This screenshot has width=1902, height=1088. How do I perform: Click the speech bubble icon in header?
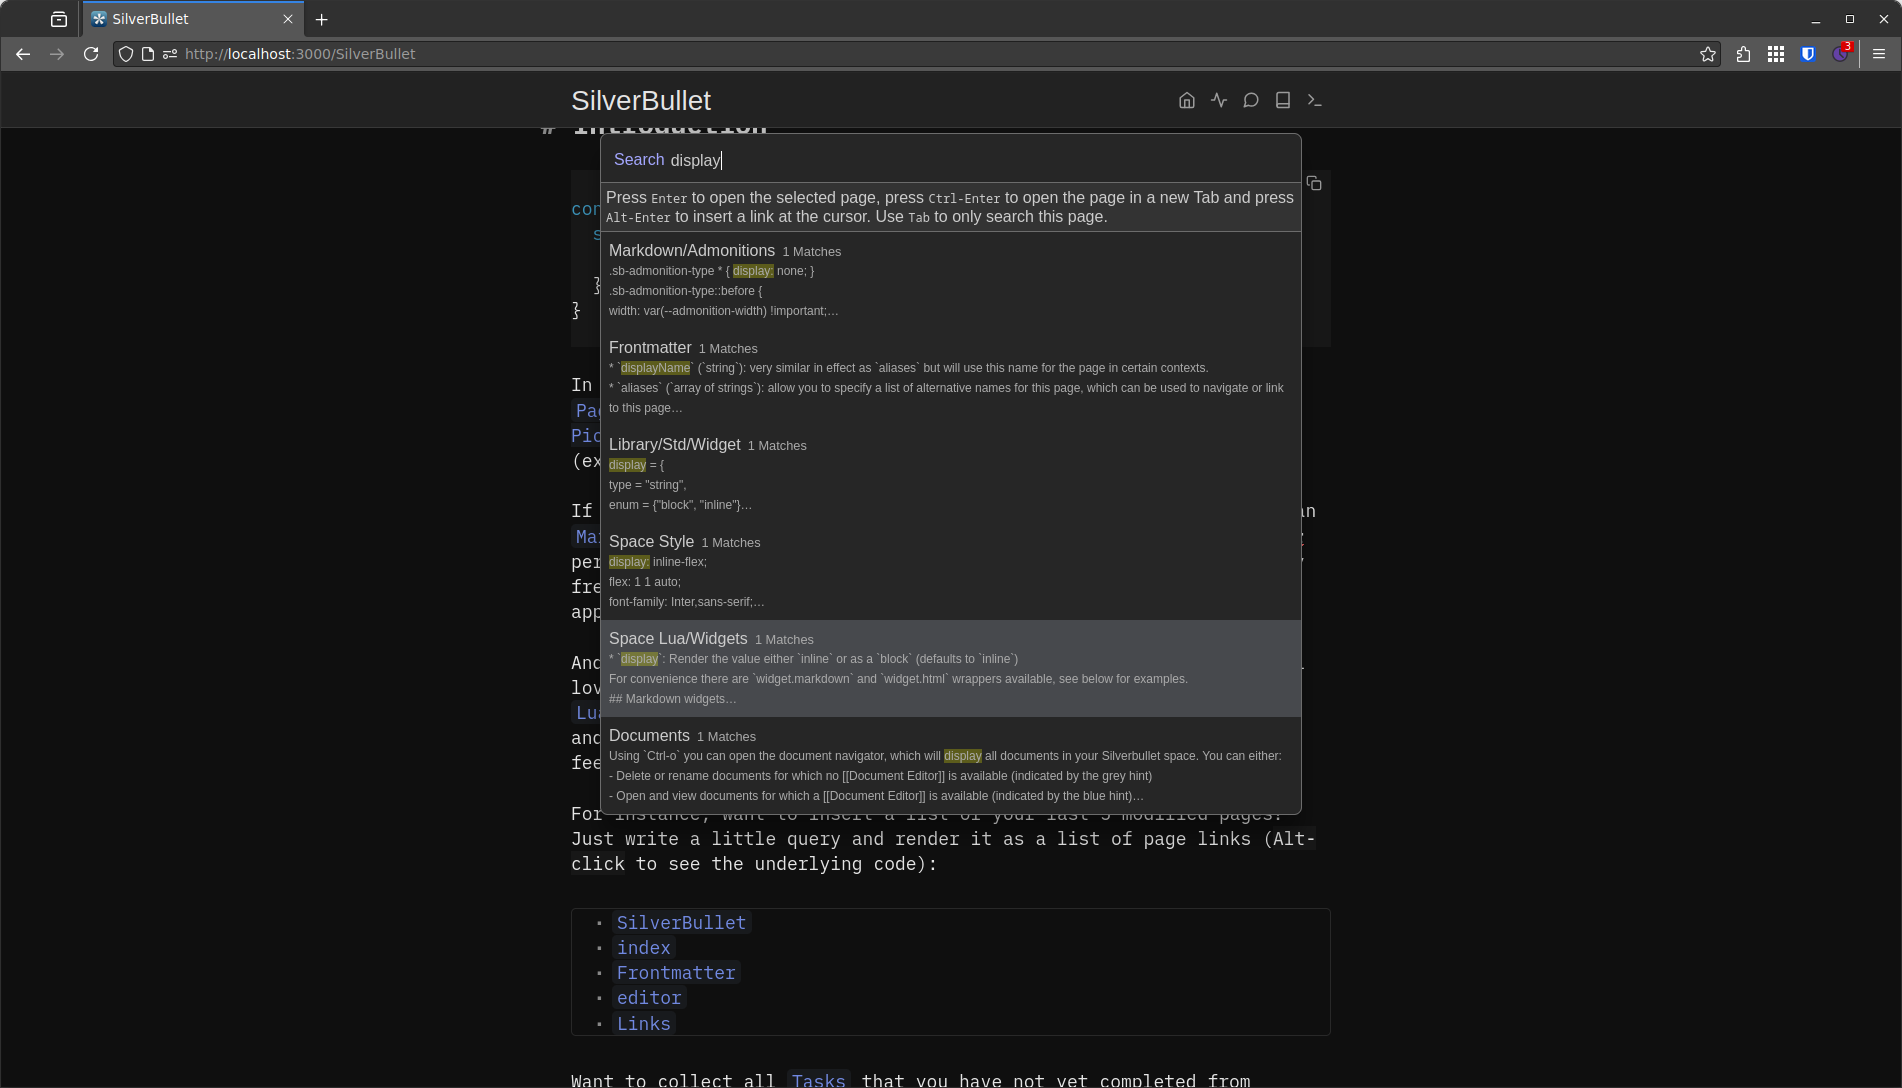(x=1250, y=100)
